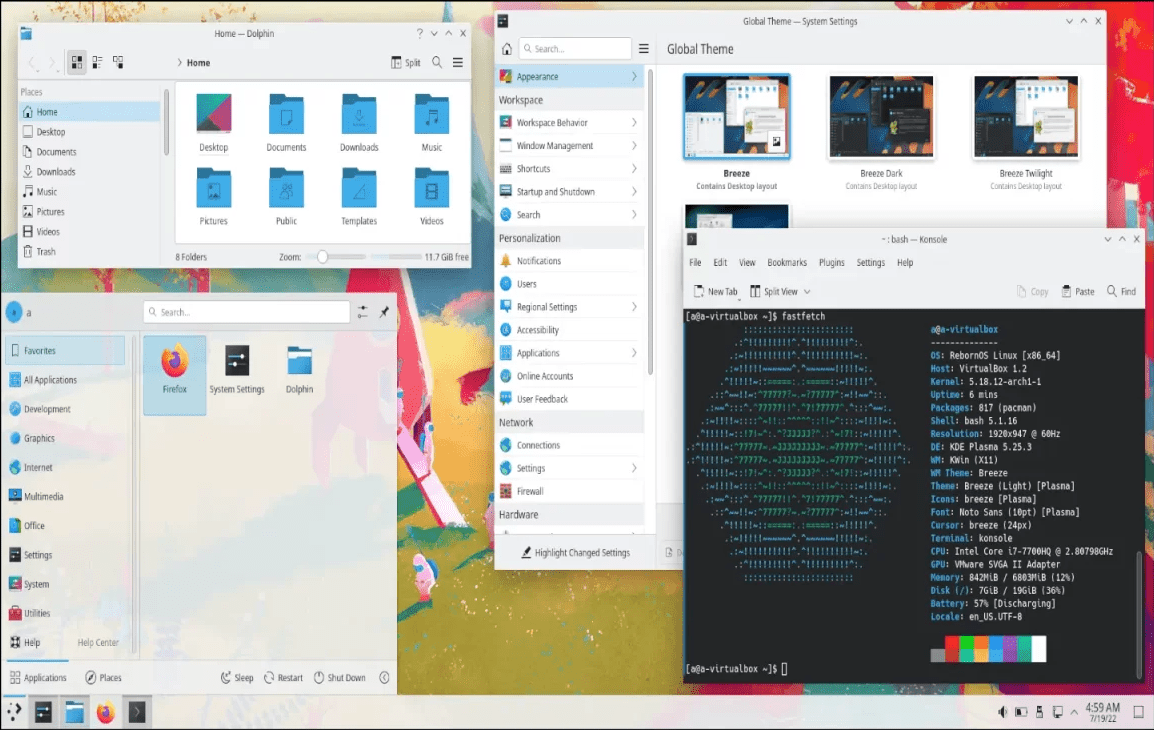Click Paste in Konsole toolbar
Image resolution: width=1154 pixels, height=730 pixels.
1077,291
